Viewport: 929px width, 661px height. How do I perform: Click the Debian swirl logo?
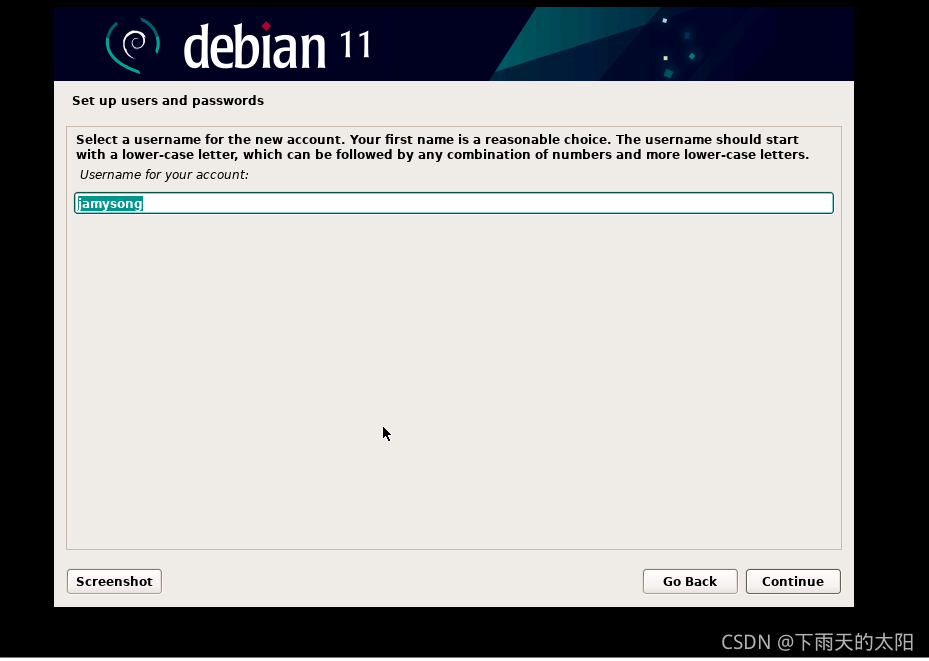click(x=133, y=45)
